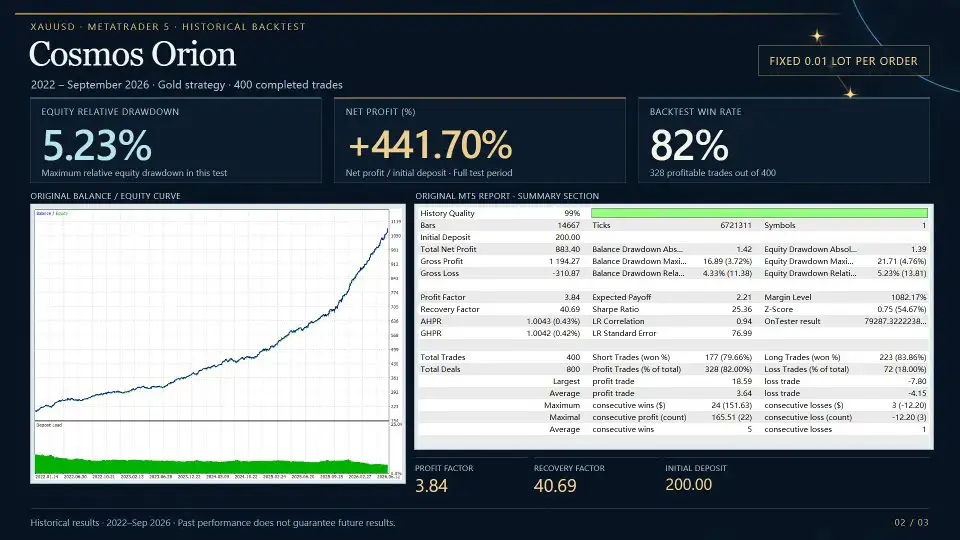Select consecutive losses value 3 (-12.20)
The height and width of the screenshot is (540, 960).
coord(909,405)
